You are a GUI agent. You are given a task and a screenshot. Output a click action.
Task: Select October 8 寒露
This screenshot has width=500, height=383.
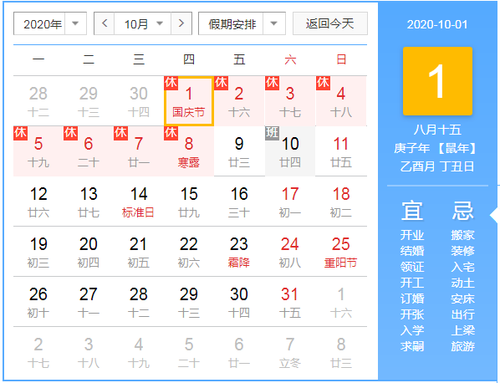[189, 151]
